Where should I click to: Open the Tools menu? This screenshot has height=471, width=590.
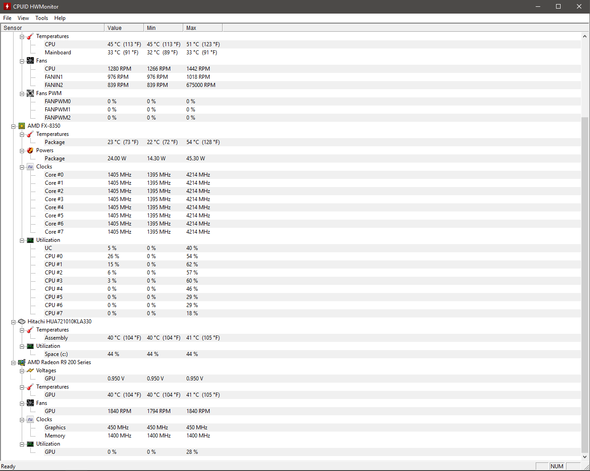(41, 18)
